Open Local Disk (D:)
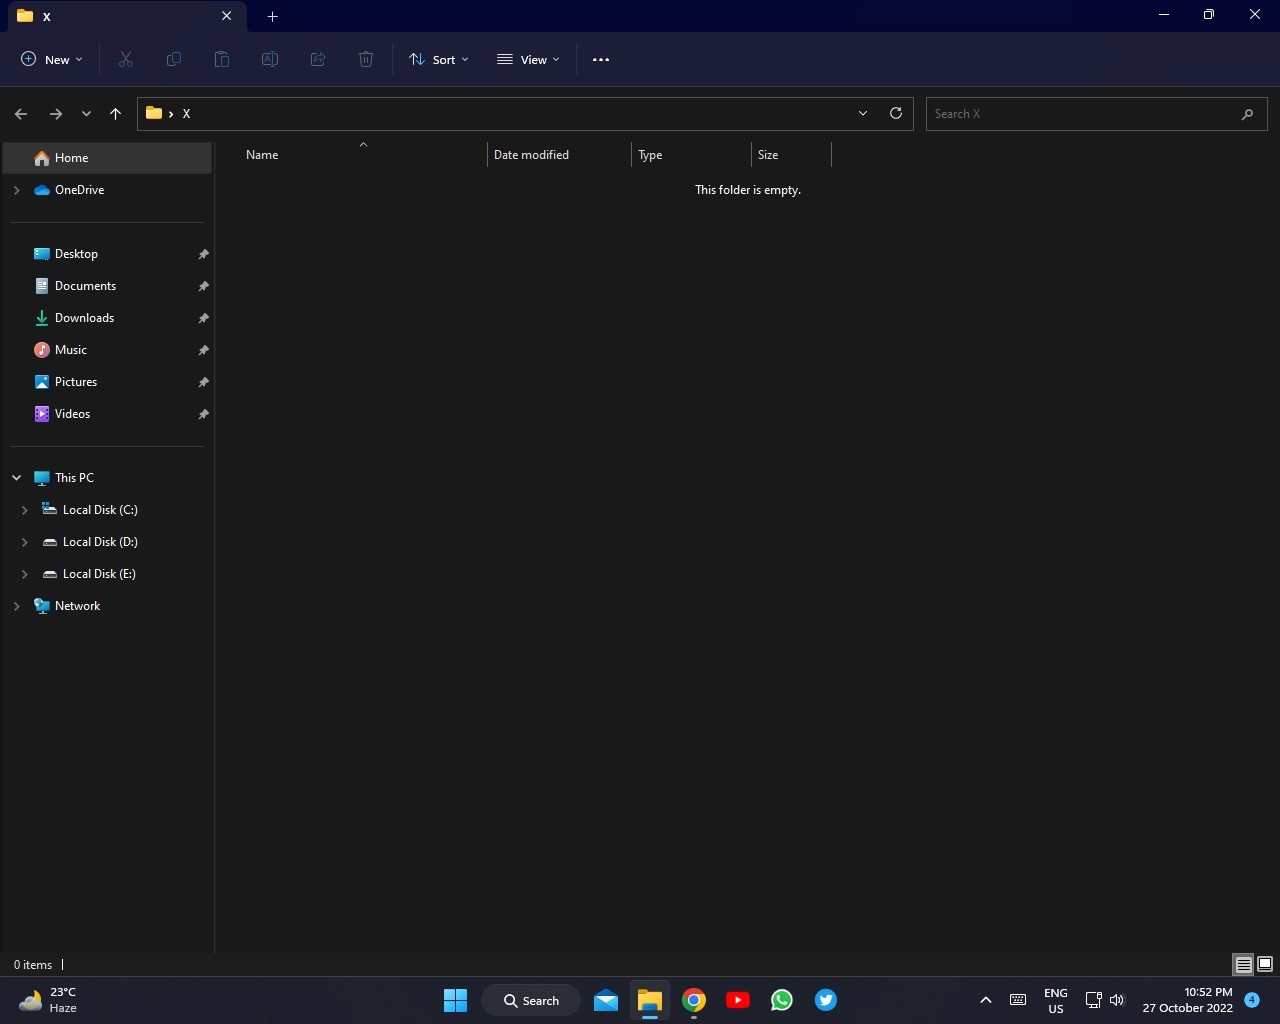 [x=108, y=542]
